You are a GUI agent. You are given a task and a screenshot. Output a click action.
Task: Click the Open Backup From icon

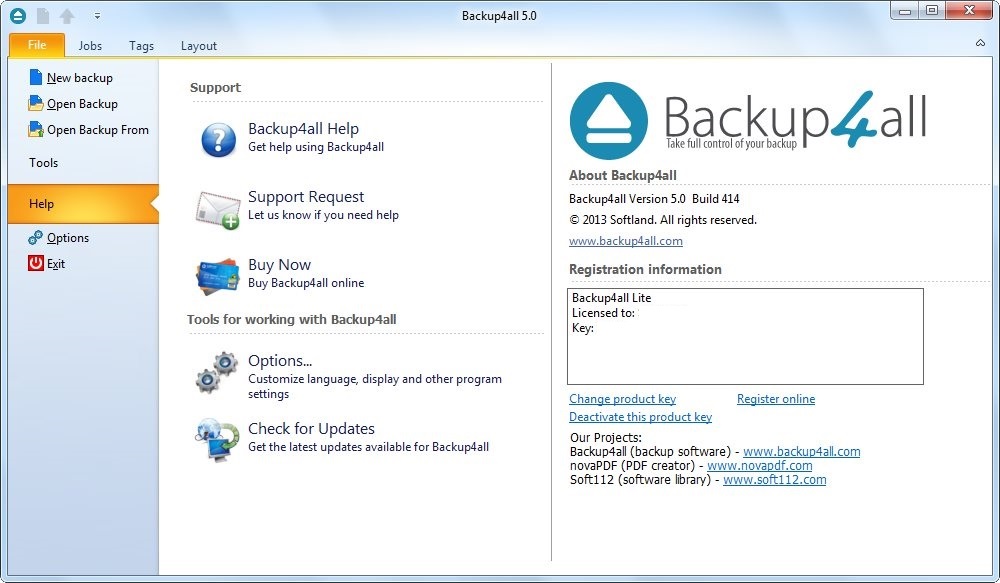[36, 129]
